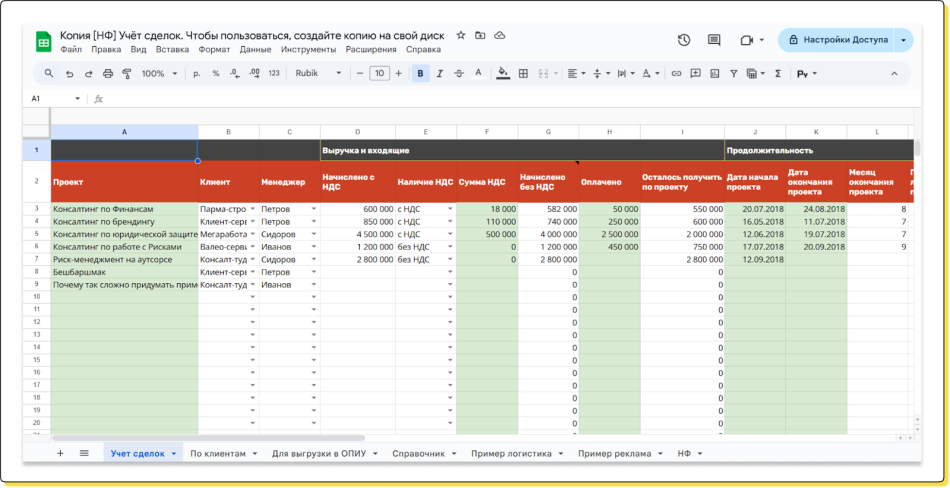Click the insert chart icon

[714, 73]
